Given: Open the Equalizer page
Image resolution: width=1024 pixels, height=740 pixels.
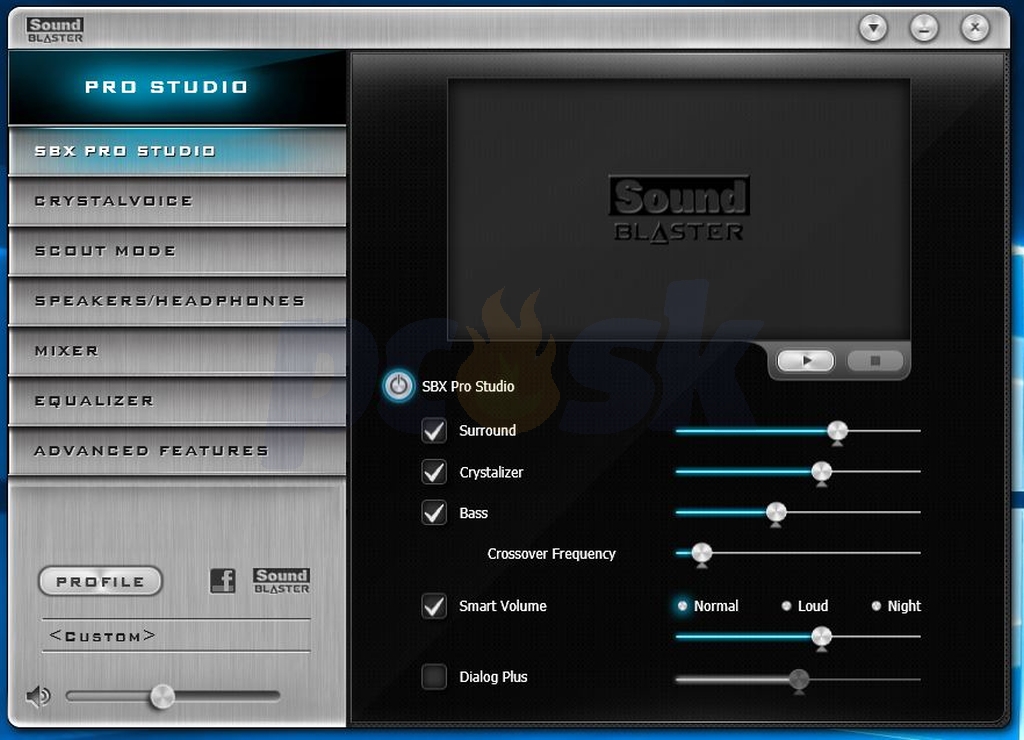Looking at the screenshot, I should (x=177, y=401).
